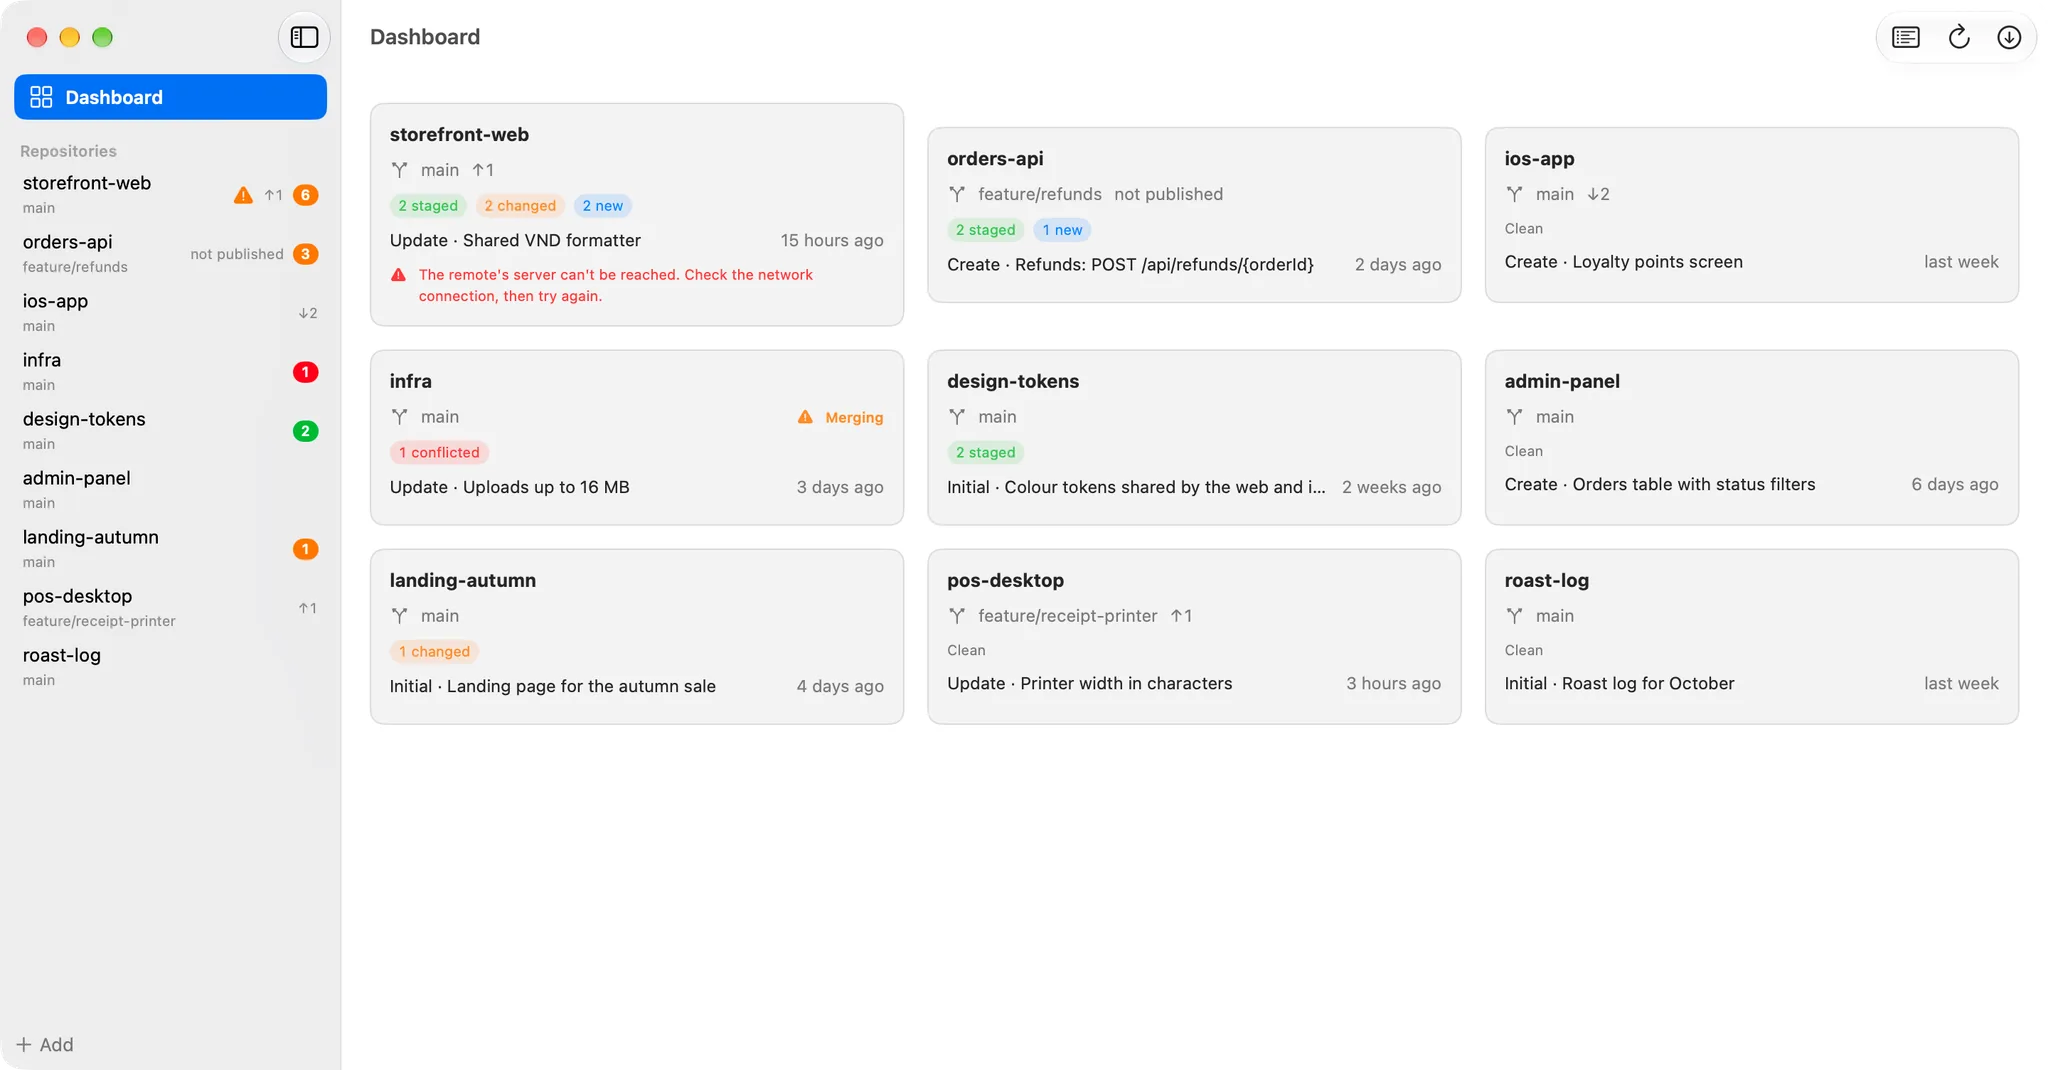Open the ios-app card title
Screen dimensions: 2048x1070
pyautogui.click(x=1539, y=158)
